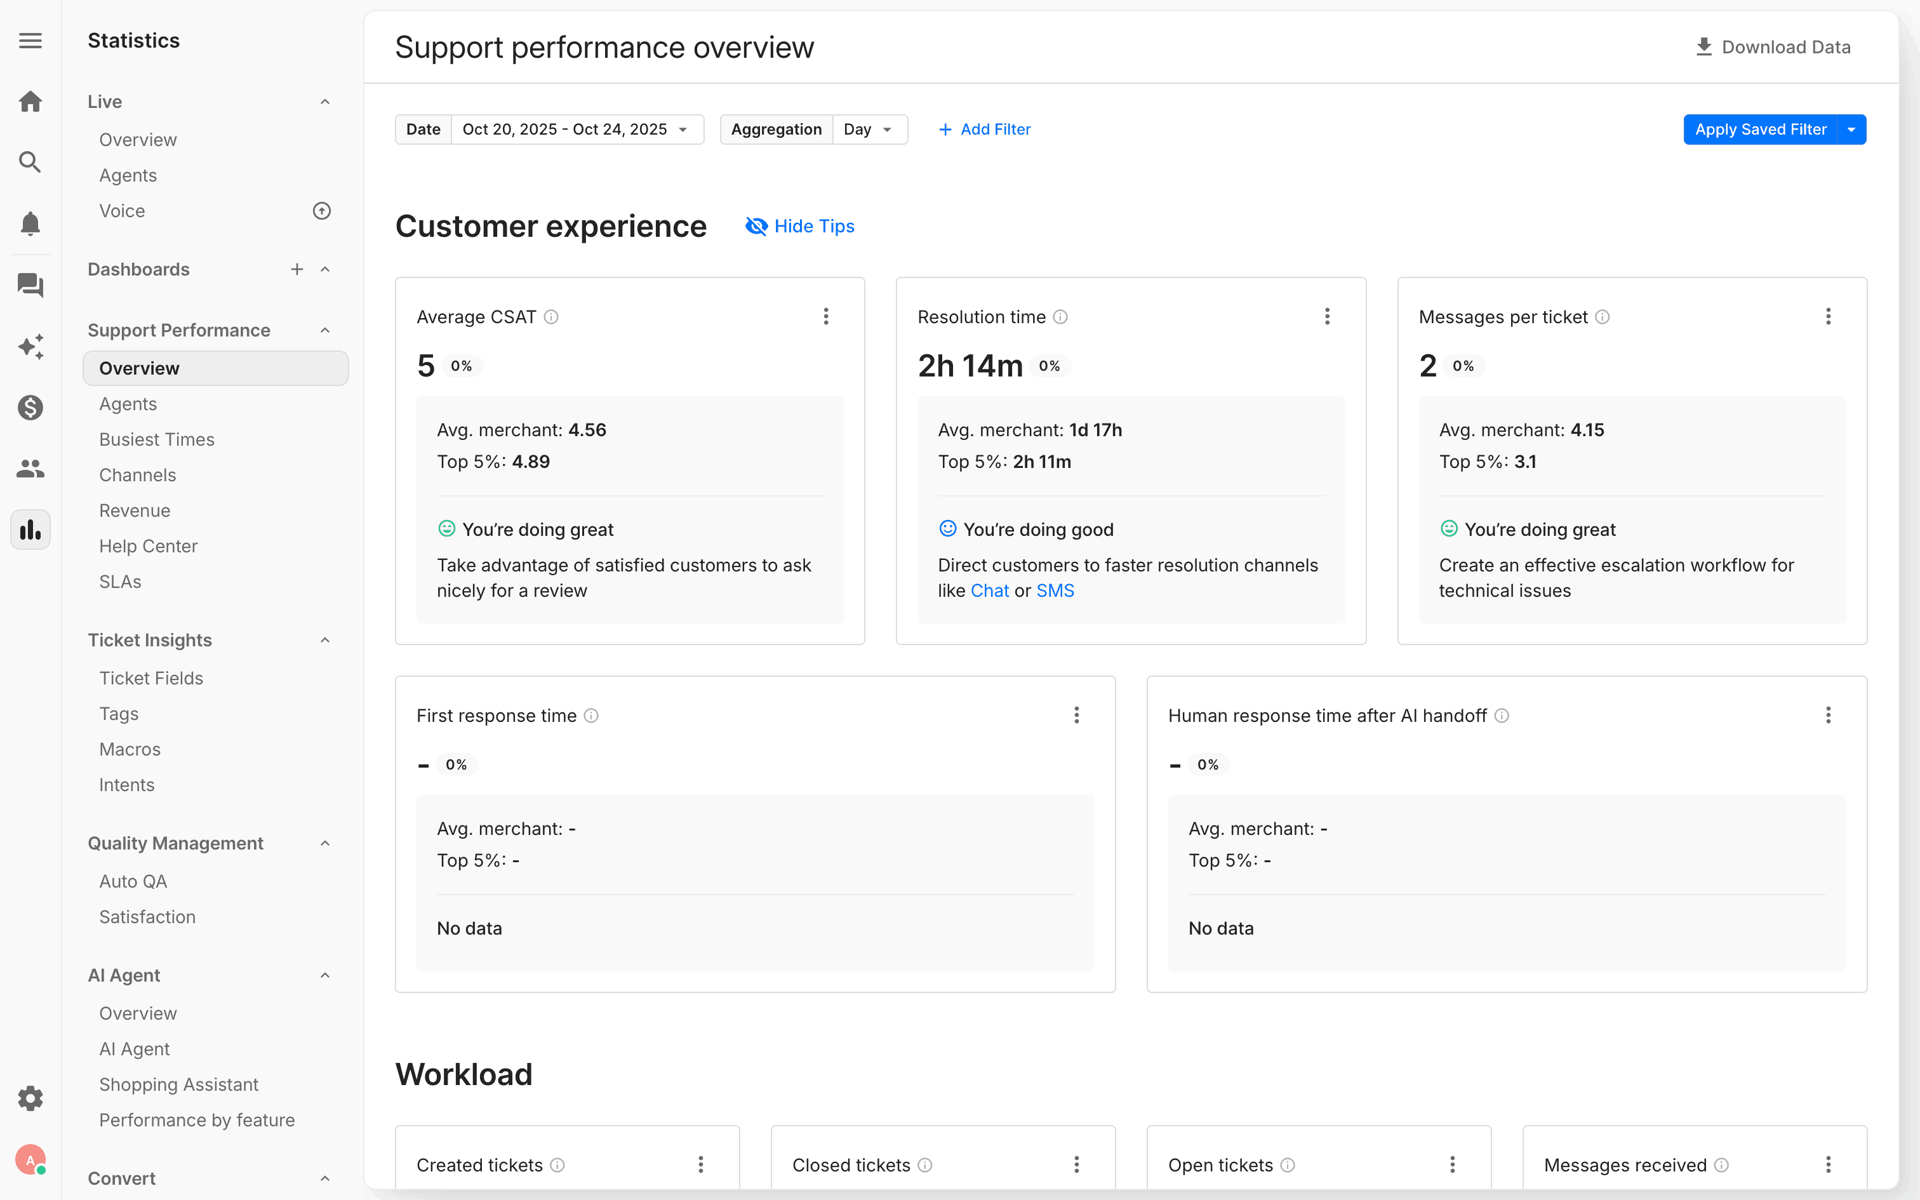
Task: Go to Home via house icon
Action: pyautogui.click(x=30, y=101)
